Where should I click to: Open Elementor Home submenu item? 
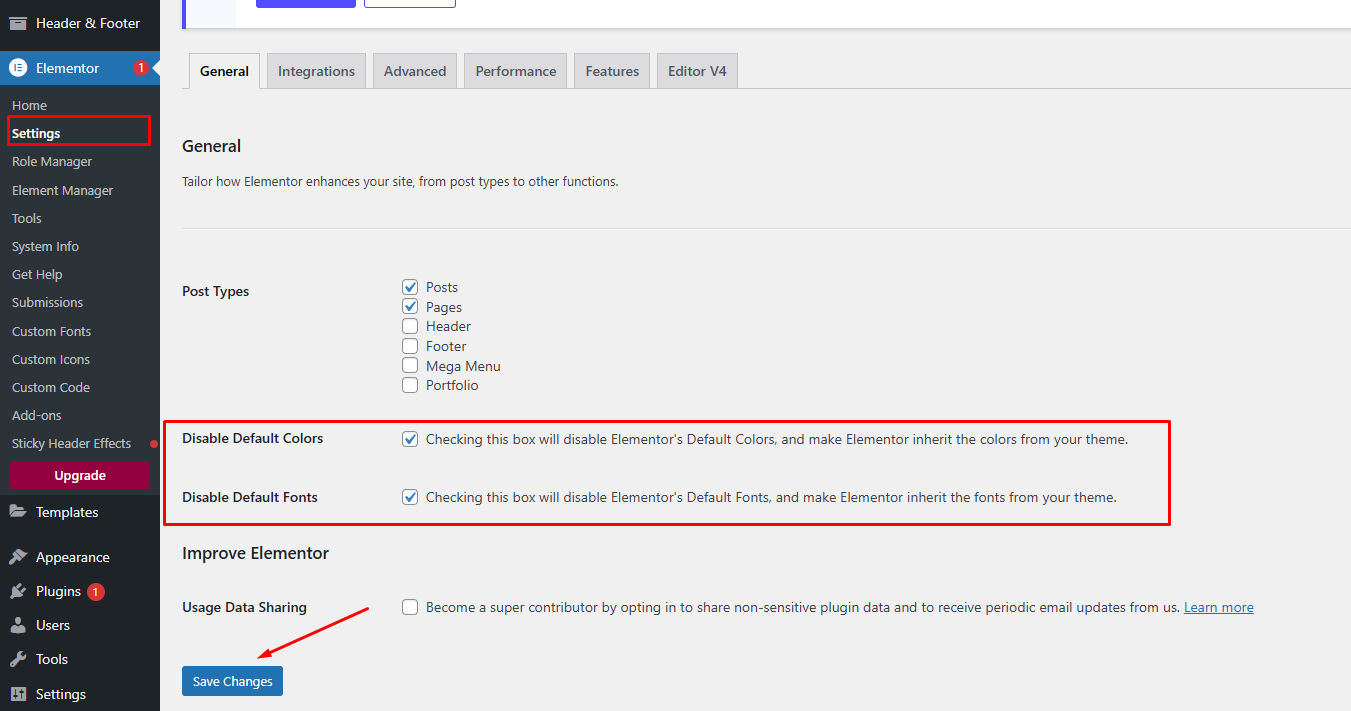pos(30,105)
